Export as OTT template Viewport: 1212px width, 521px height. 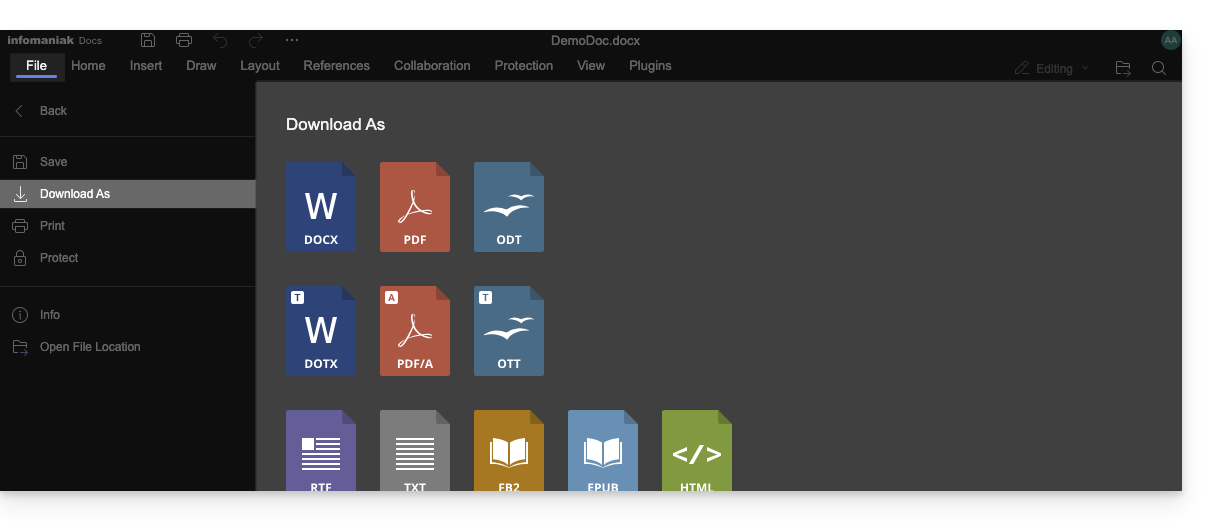pos(508,331)
